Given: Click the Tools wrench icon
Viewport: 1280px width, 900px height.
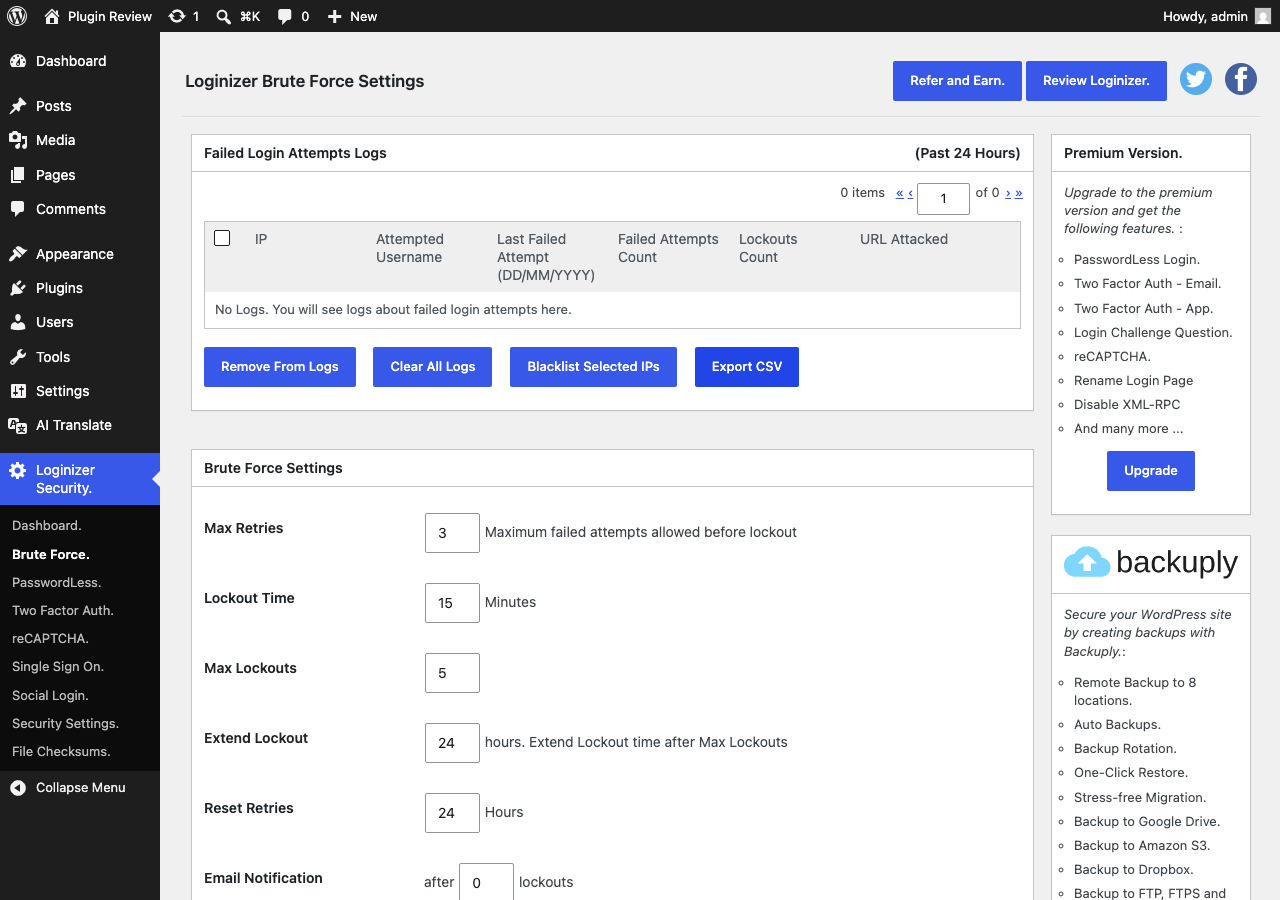Looking at the screenshot, I should pyautogui.click(x=18, y=357).
